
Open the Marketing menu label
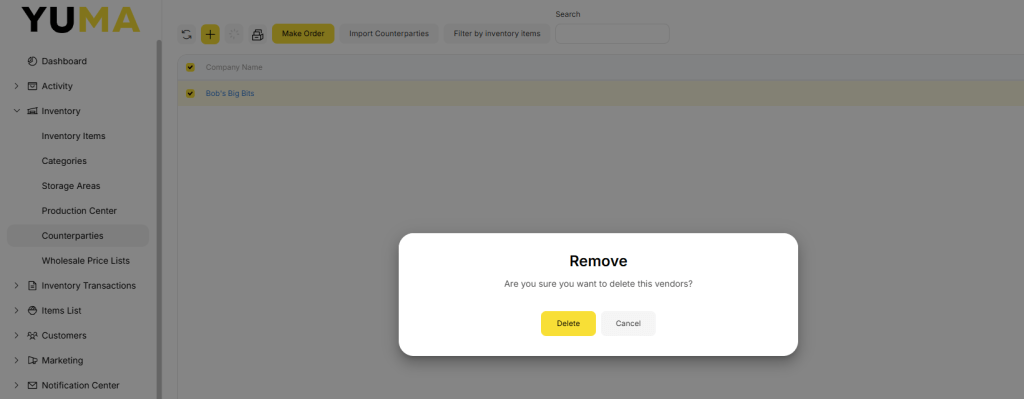point(63,360)
